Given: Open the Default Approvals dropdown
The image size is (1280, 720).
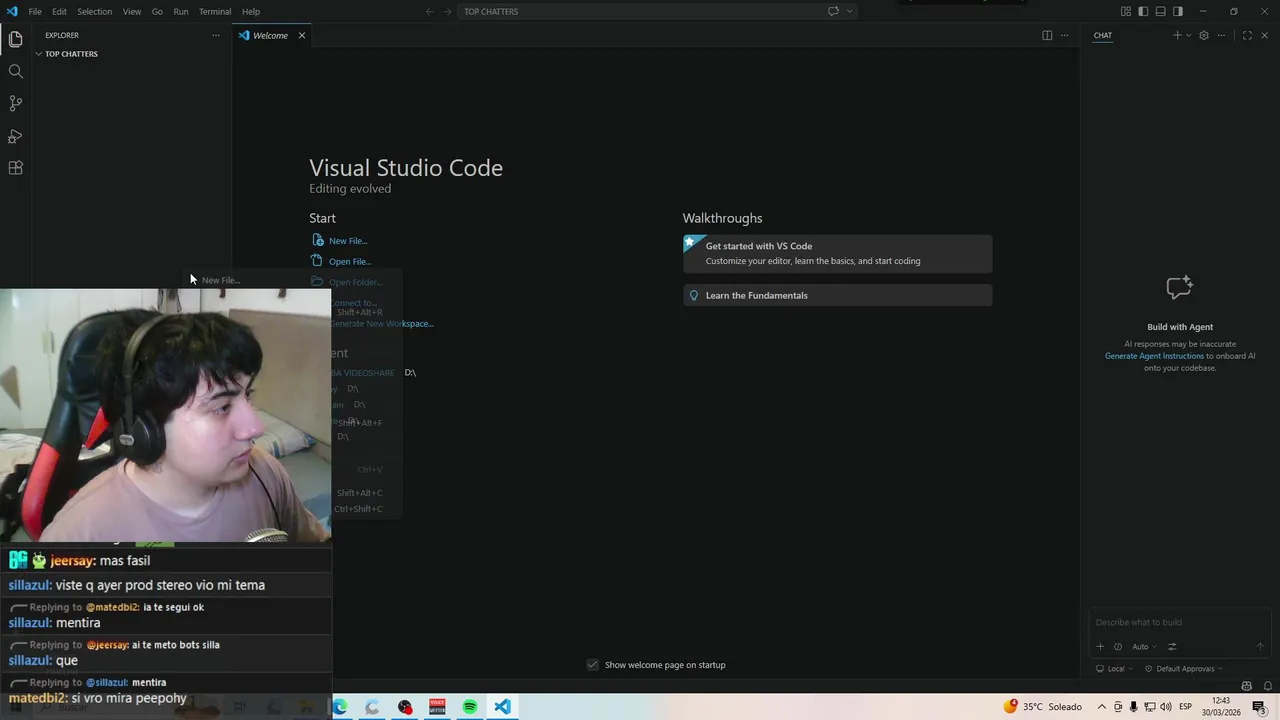Looking at the screenshot, I should point(1184,669).
